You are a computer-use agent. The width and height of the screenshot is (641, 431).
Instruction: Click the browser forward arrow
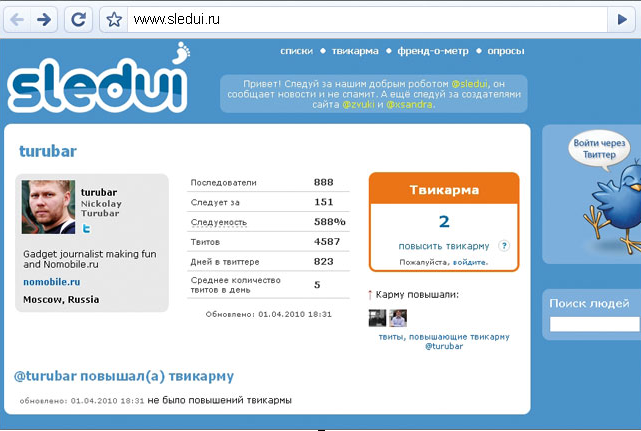click(x=44, y=19)
